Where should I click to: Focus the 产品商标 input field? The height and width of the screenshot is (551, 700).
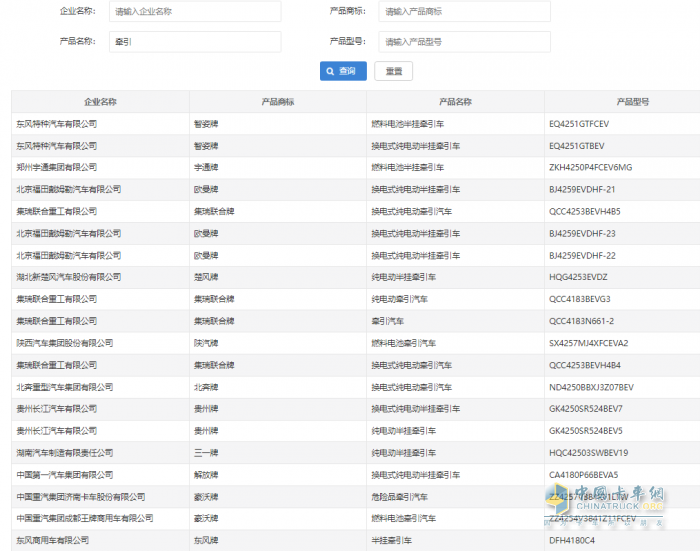pyautogui.click(x=464, y=12)
